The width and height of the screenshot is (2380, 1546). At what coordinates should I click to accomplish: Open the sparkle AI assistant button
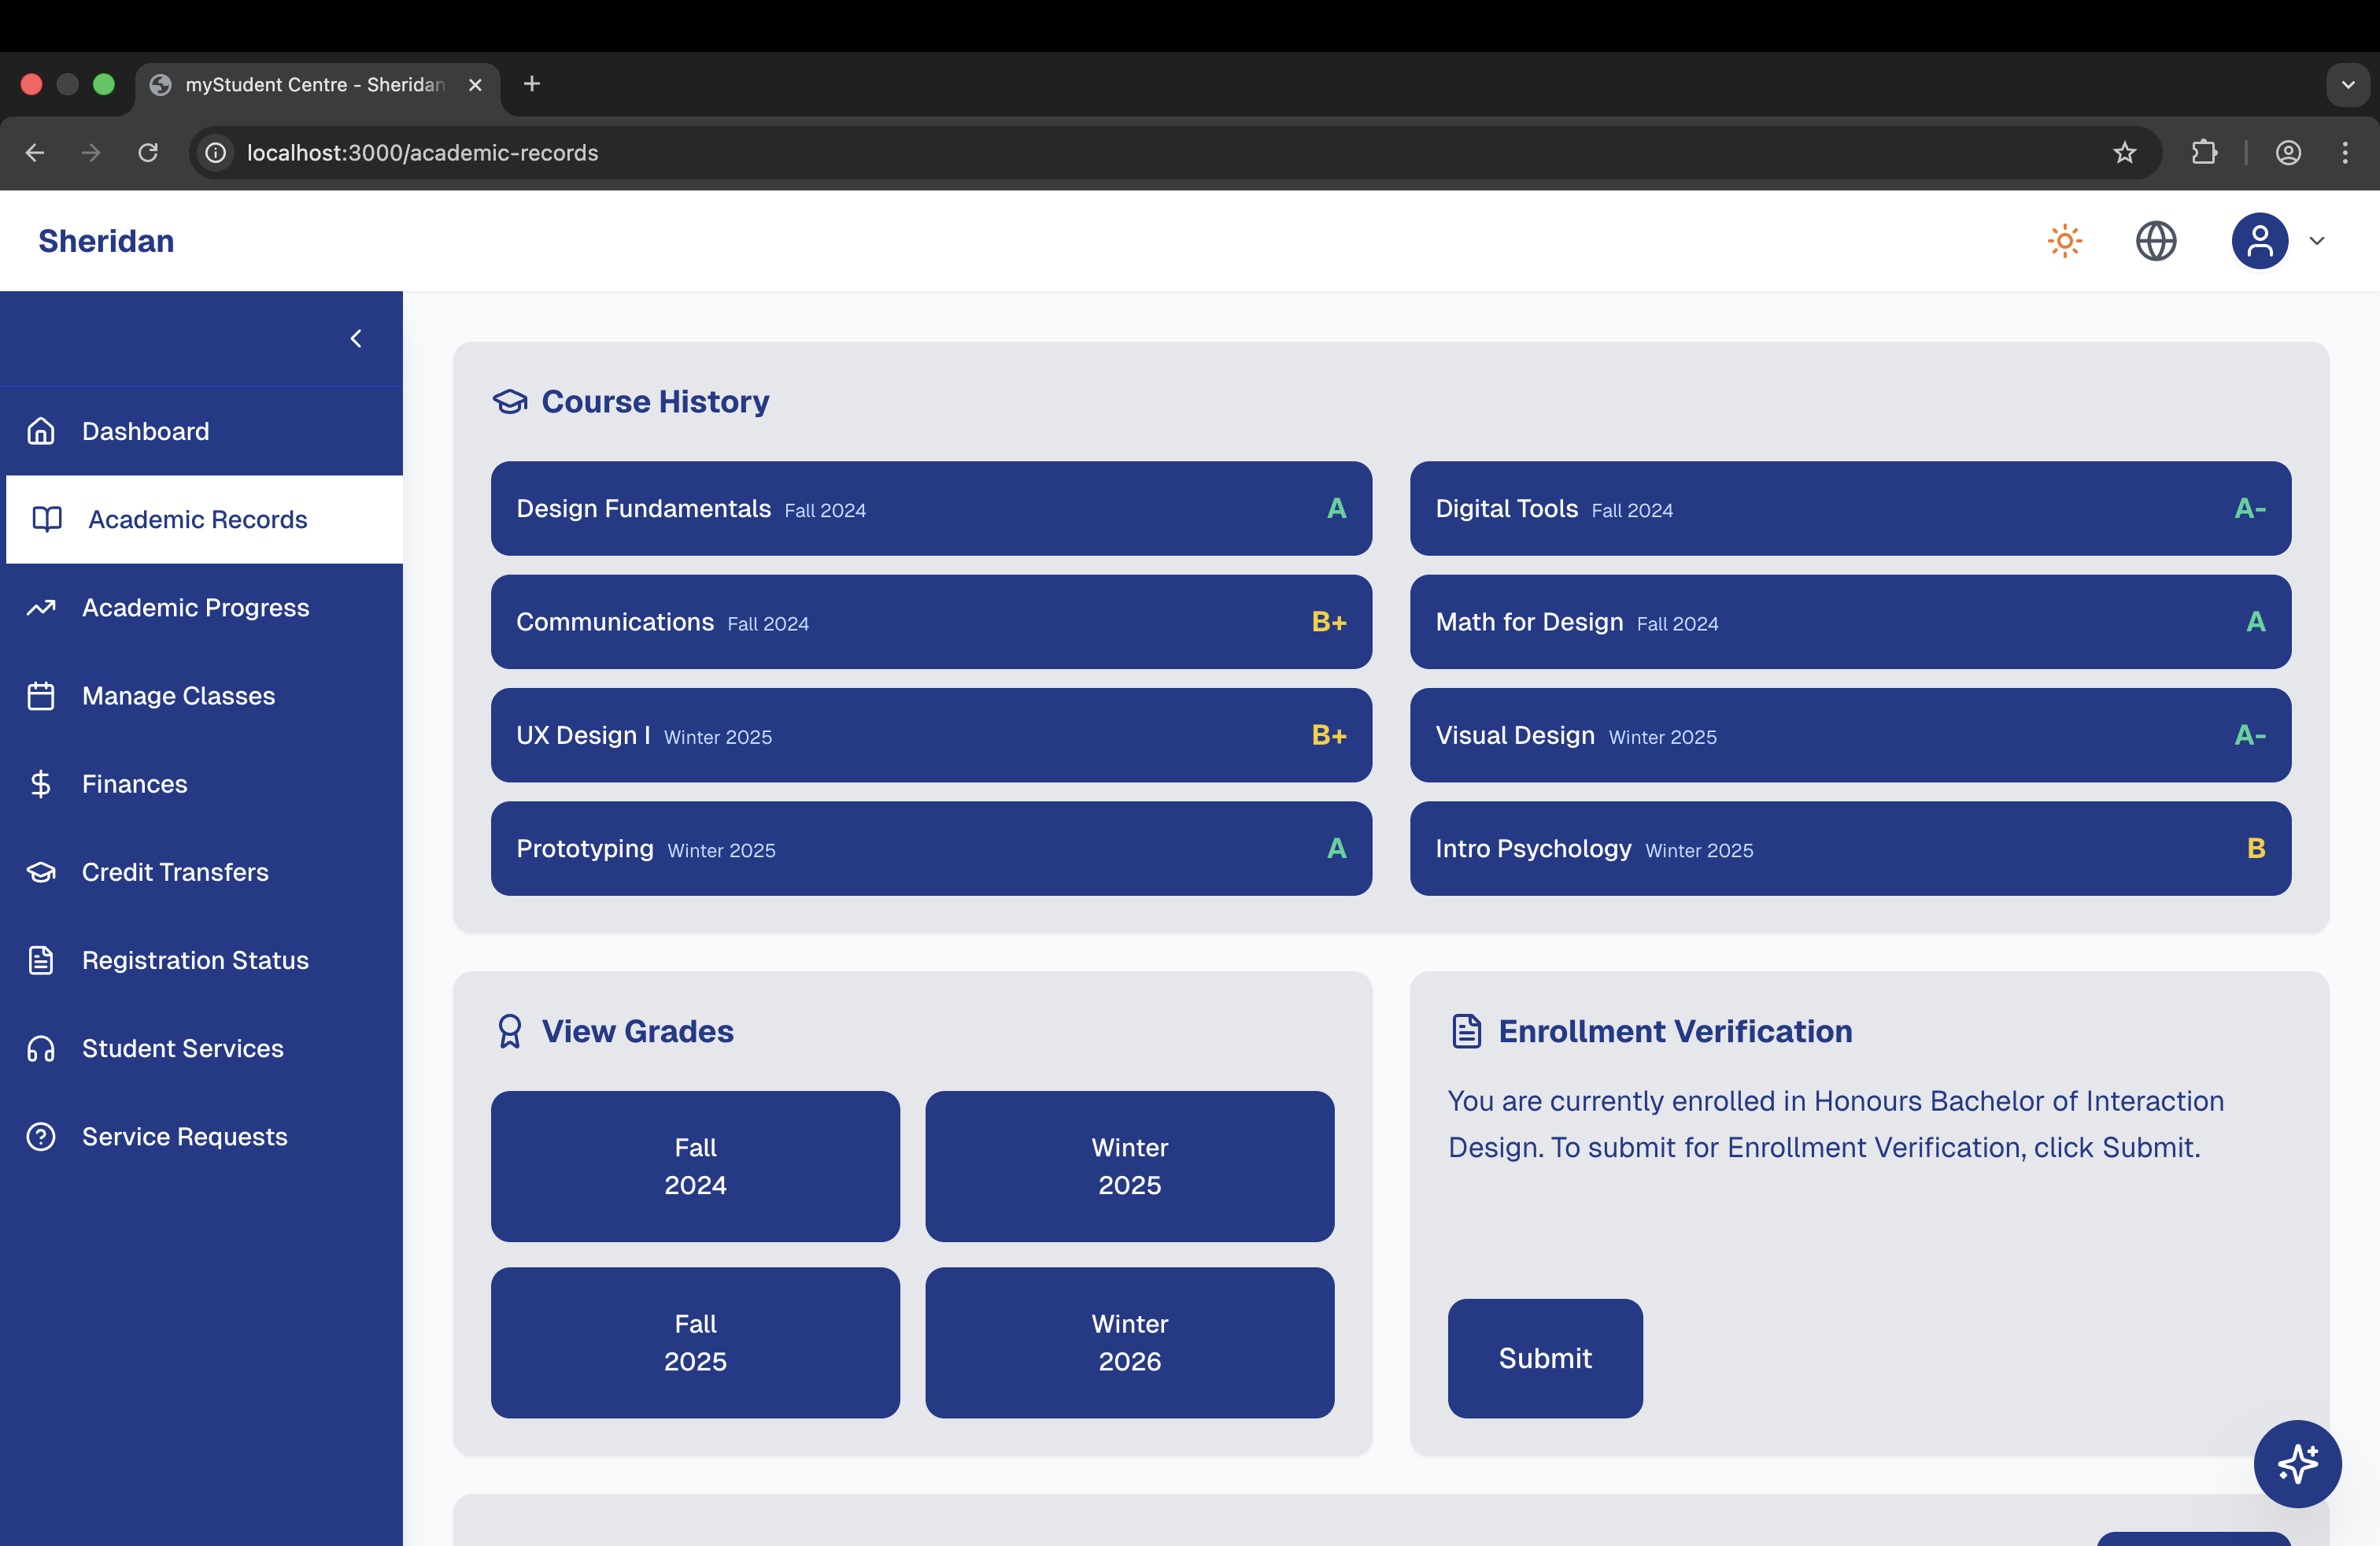[x=2297, y=1463]
